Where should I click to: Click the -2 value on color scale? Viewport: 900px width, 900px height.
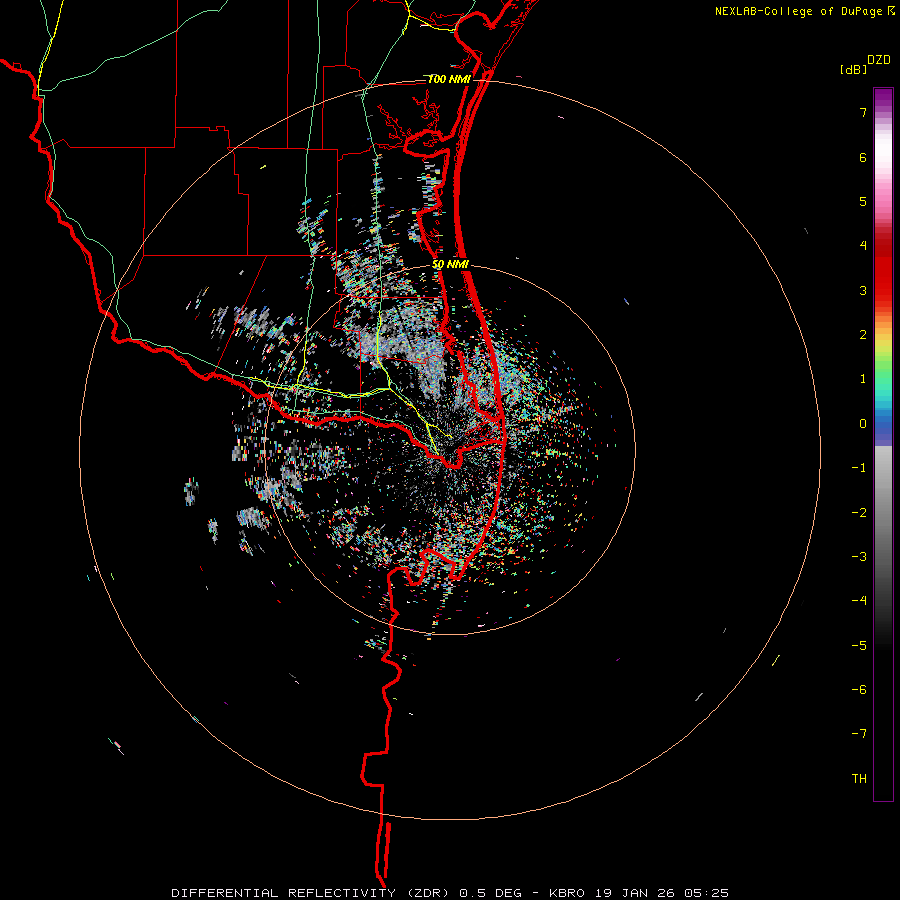click(859, 513)
